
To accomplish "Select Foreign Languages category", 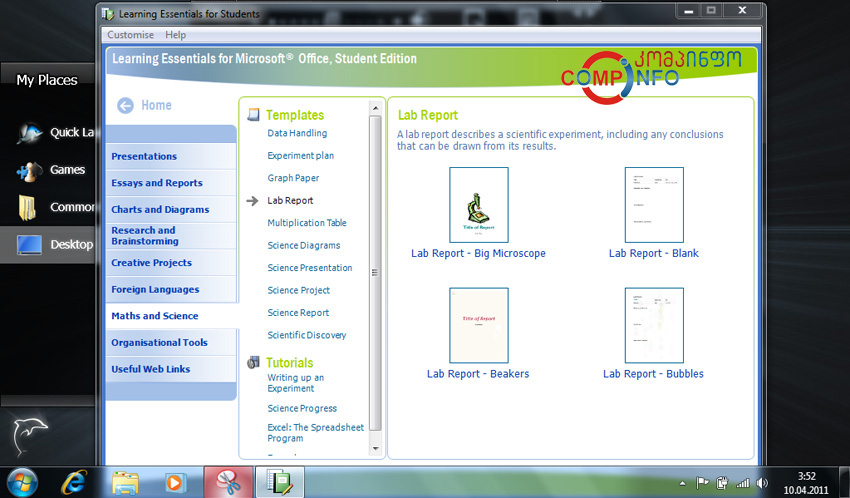I will (171, 289).
